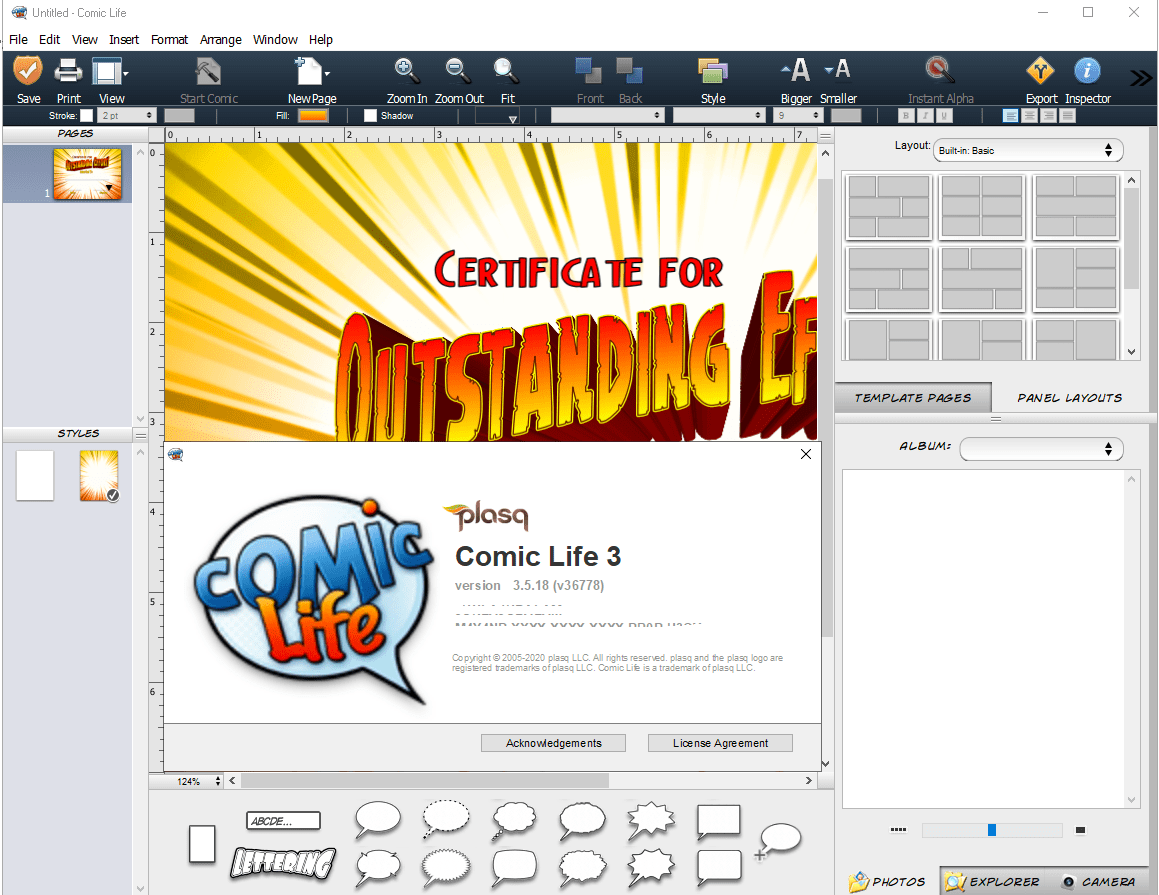The image size is (1159, 895).
Task: Select the top rectangular speech balloon
Action: 718,822
